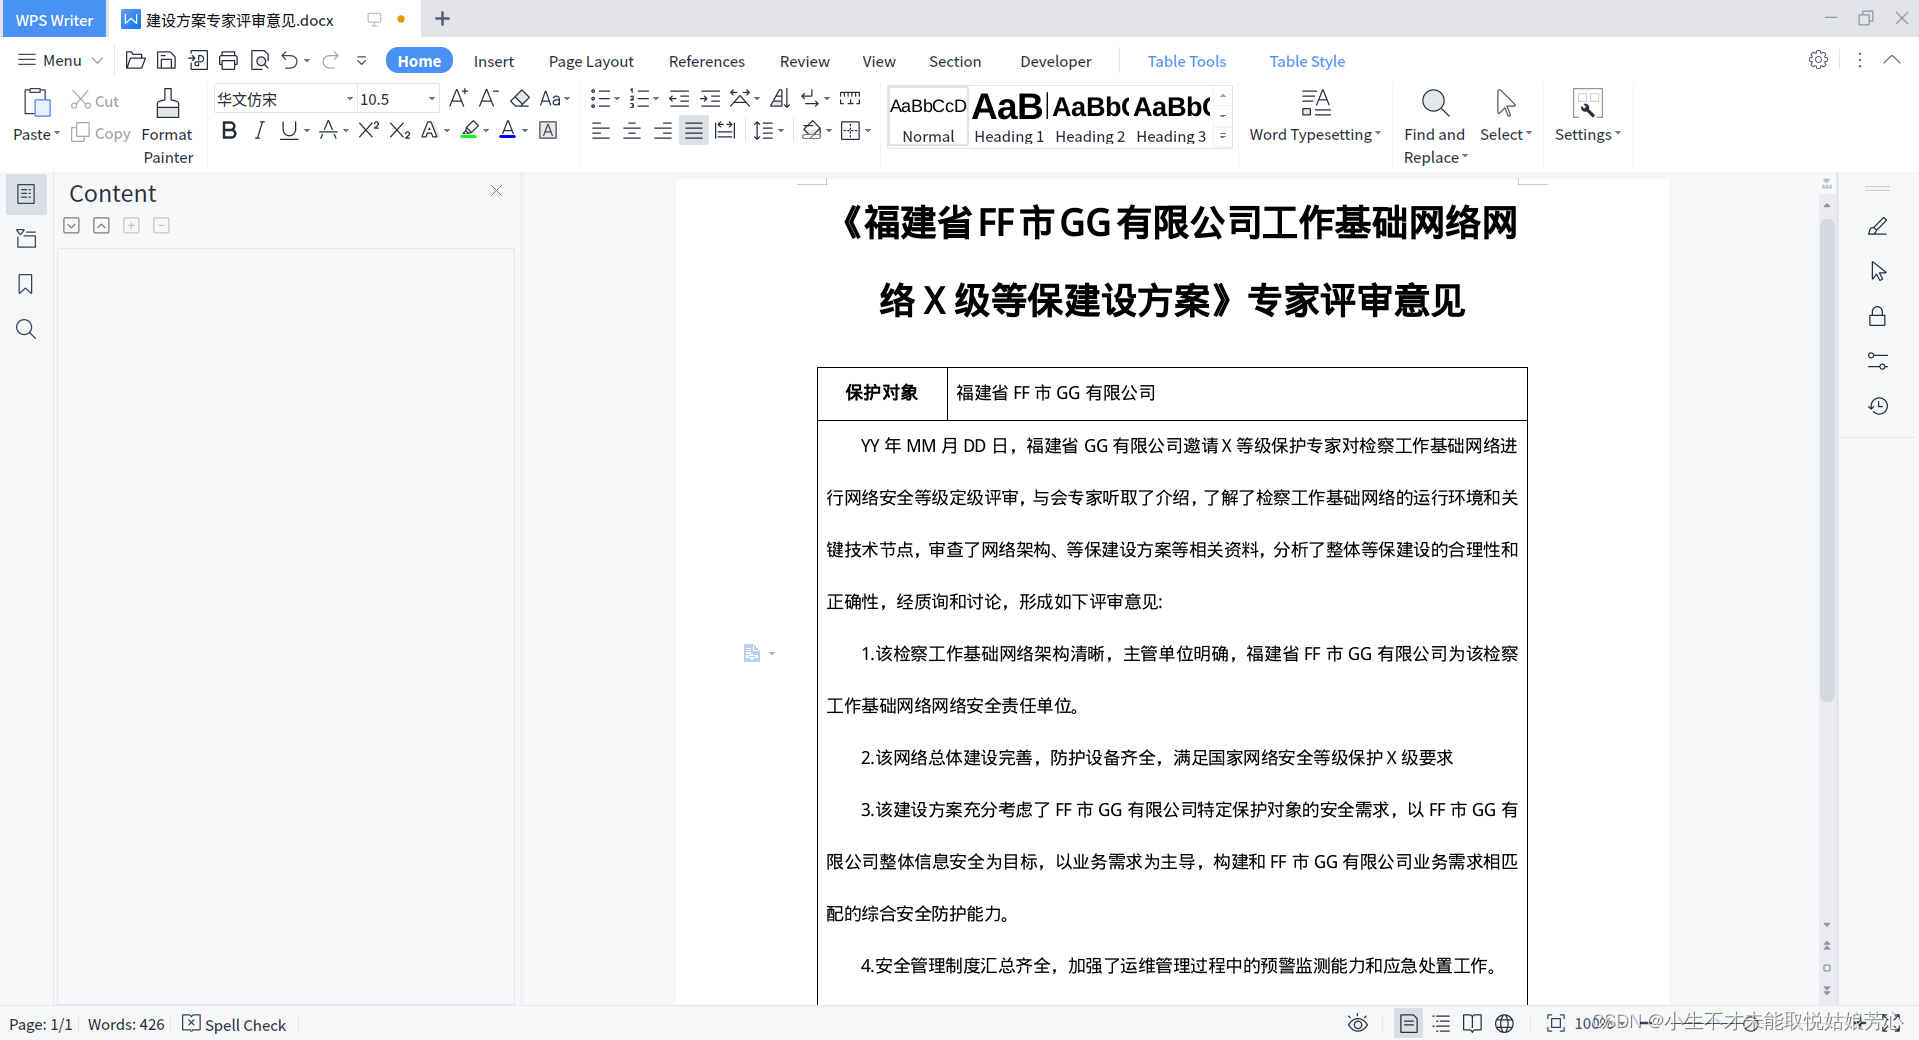Open the bullet list dropdown arrow
The width and height of the screenshot is (1919, 1040).
pyautogui.click(x=617, y=98)
